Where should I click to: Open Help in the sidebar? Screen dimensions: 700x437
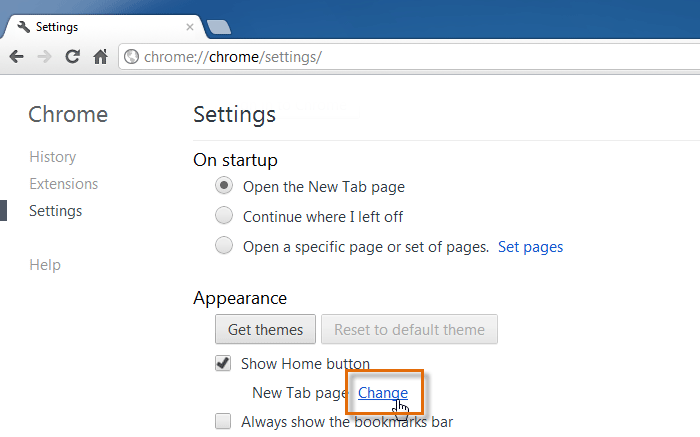pos(45,265)
